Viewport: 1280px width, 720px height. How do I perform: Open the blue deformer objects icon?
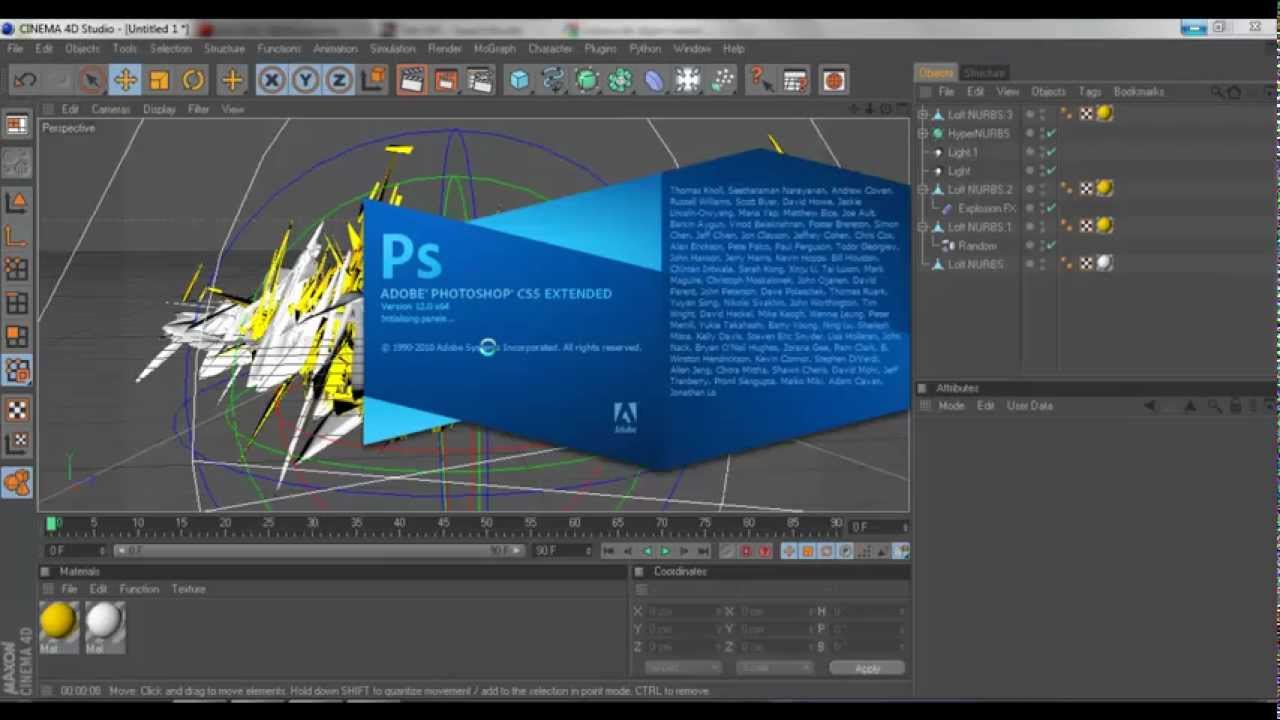click(654, 80)
